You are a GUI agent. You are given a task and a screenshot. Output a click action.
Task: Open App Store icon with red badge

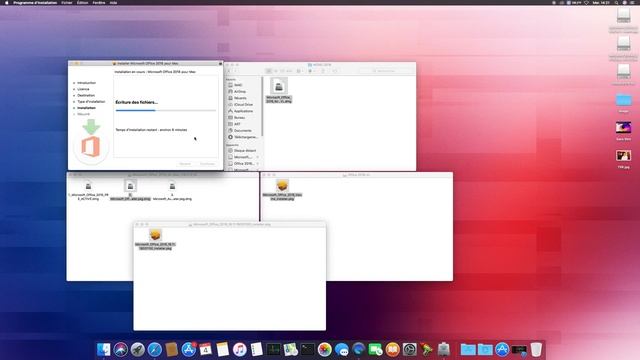coord(189,349)
